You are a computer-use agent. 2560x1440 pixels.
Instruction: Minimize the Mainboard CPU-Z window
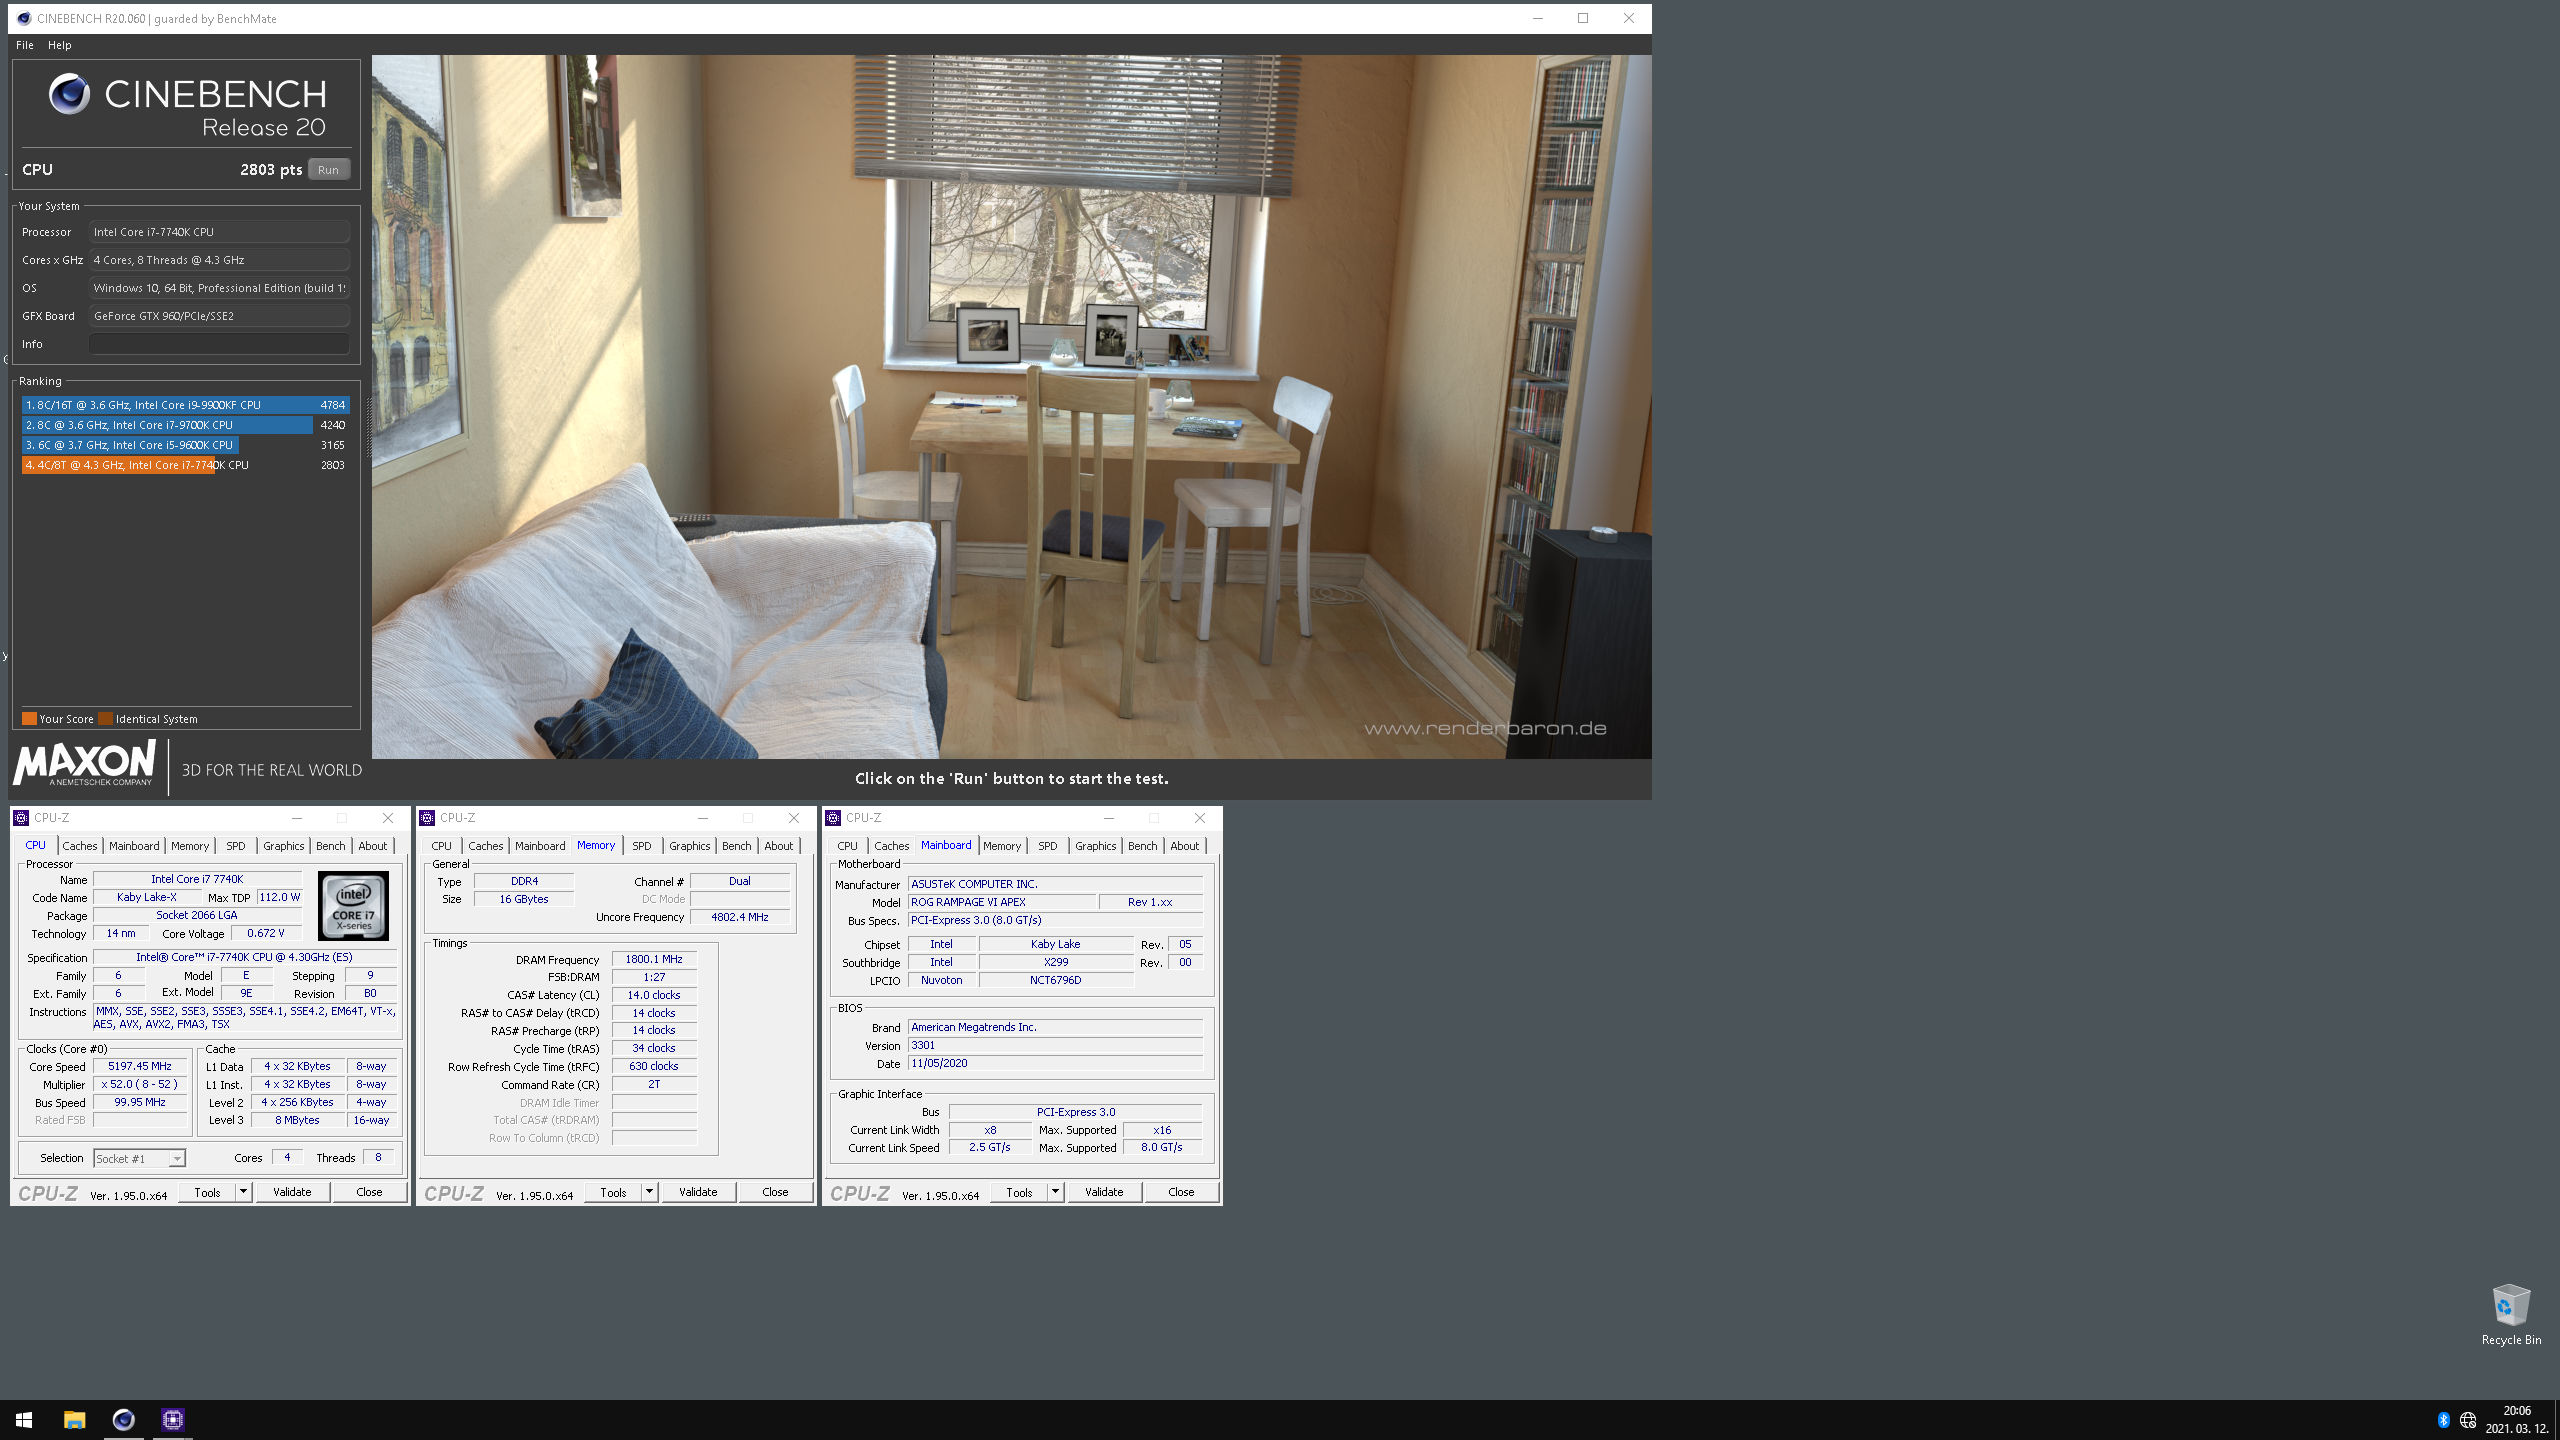point(1108,818)
